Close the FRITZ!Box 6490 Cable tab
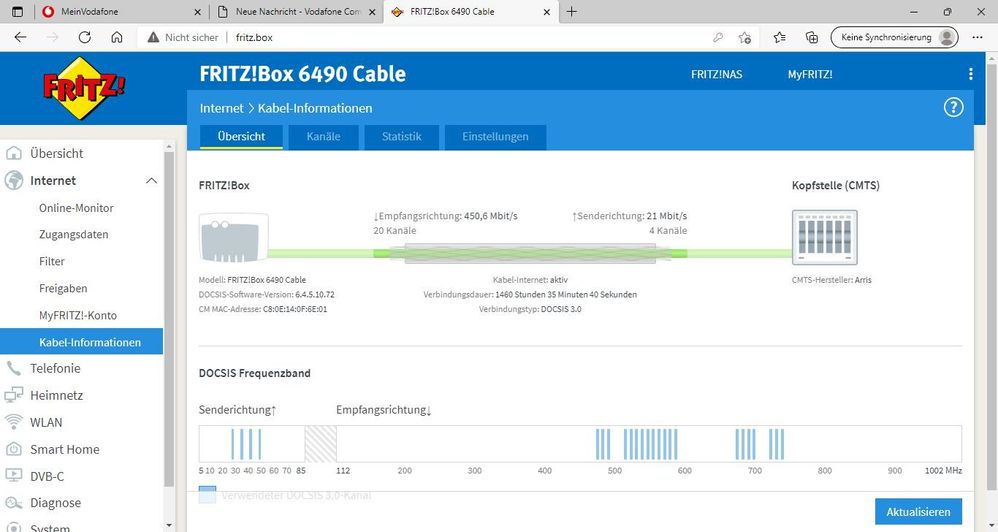Viewport: 998px width, 532px height. pyautogui.click(x=547, y=11)
